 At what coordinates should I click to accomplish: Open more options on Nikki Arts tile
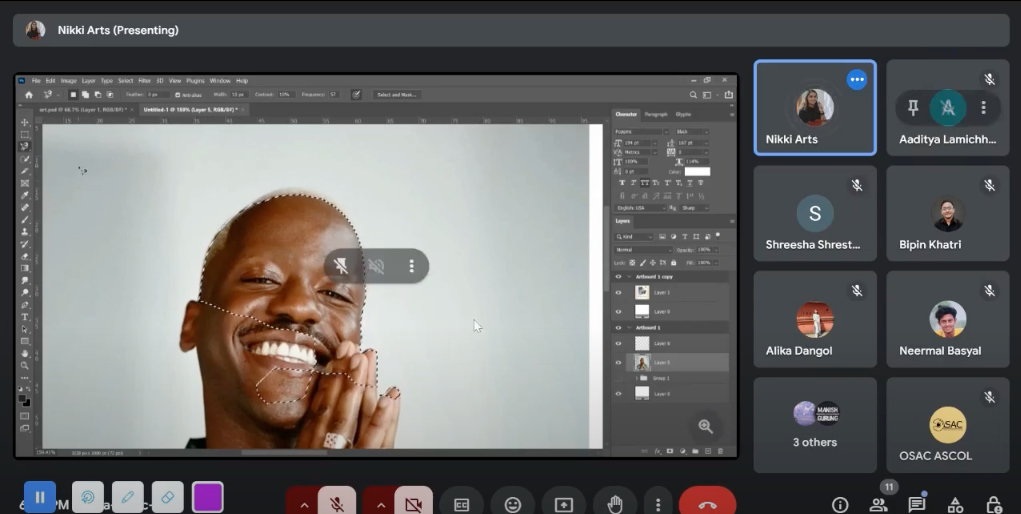point(856,79)
